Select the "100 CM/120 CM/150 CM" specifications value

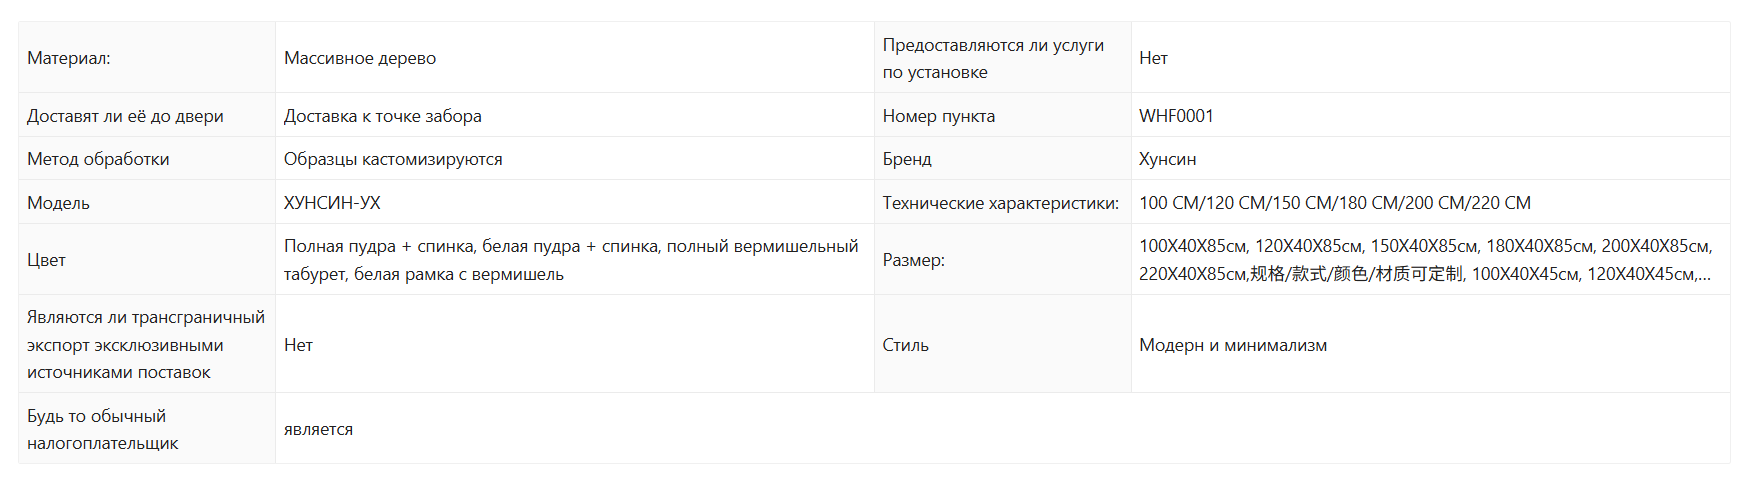pos(1334,203)
